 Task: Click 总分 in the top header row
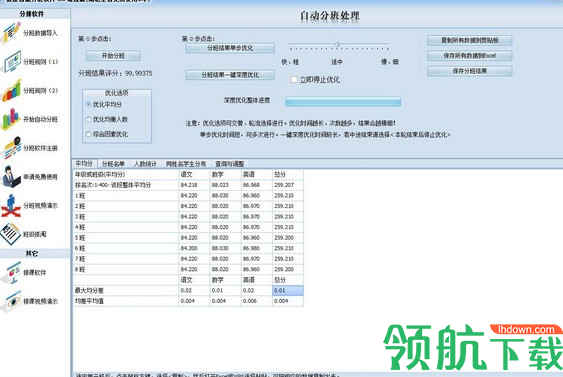[280, 174]
